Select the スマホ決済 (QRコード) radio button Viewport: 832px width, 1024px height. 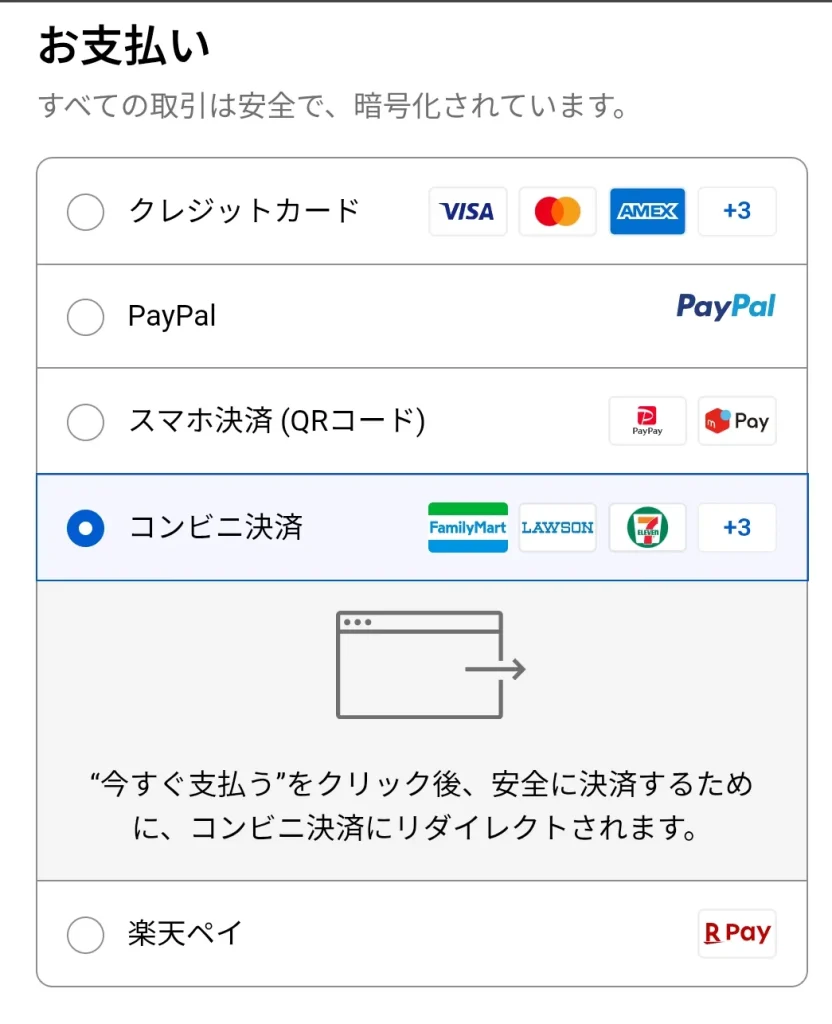85,421
